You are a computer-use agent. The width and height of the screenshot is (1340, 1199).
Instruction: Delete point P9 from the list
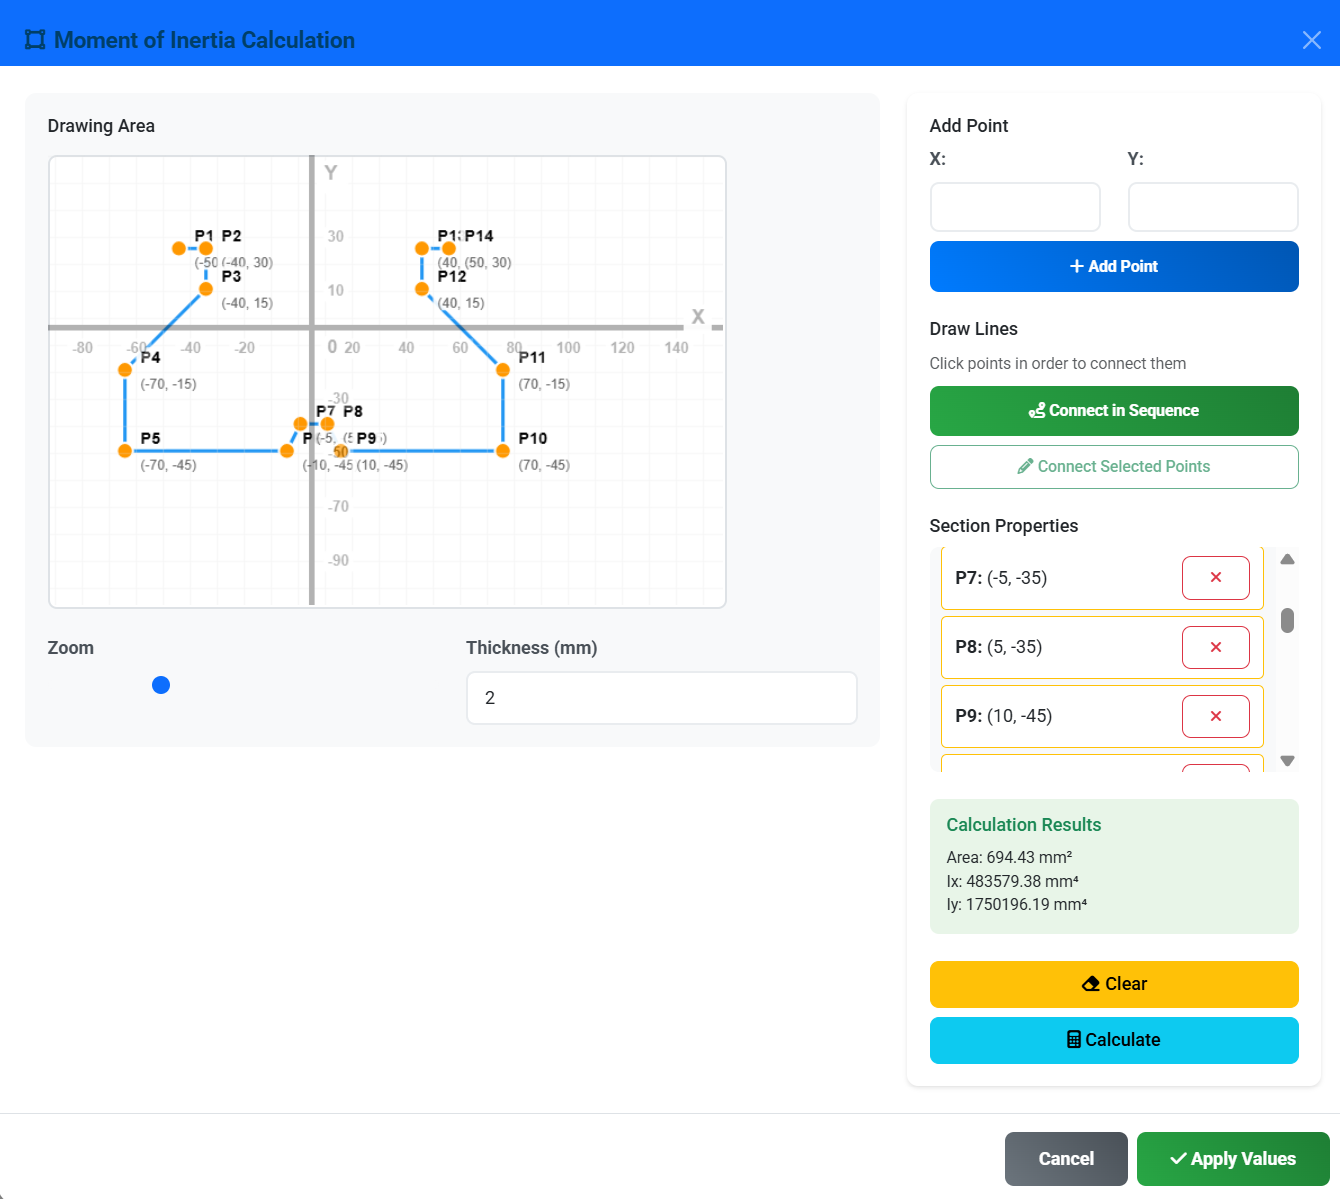tap(1216, 716)
